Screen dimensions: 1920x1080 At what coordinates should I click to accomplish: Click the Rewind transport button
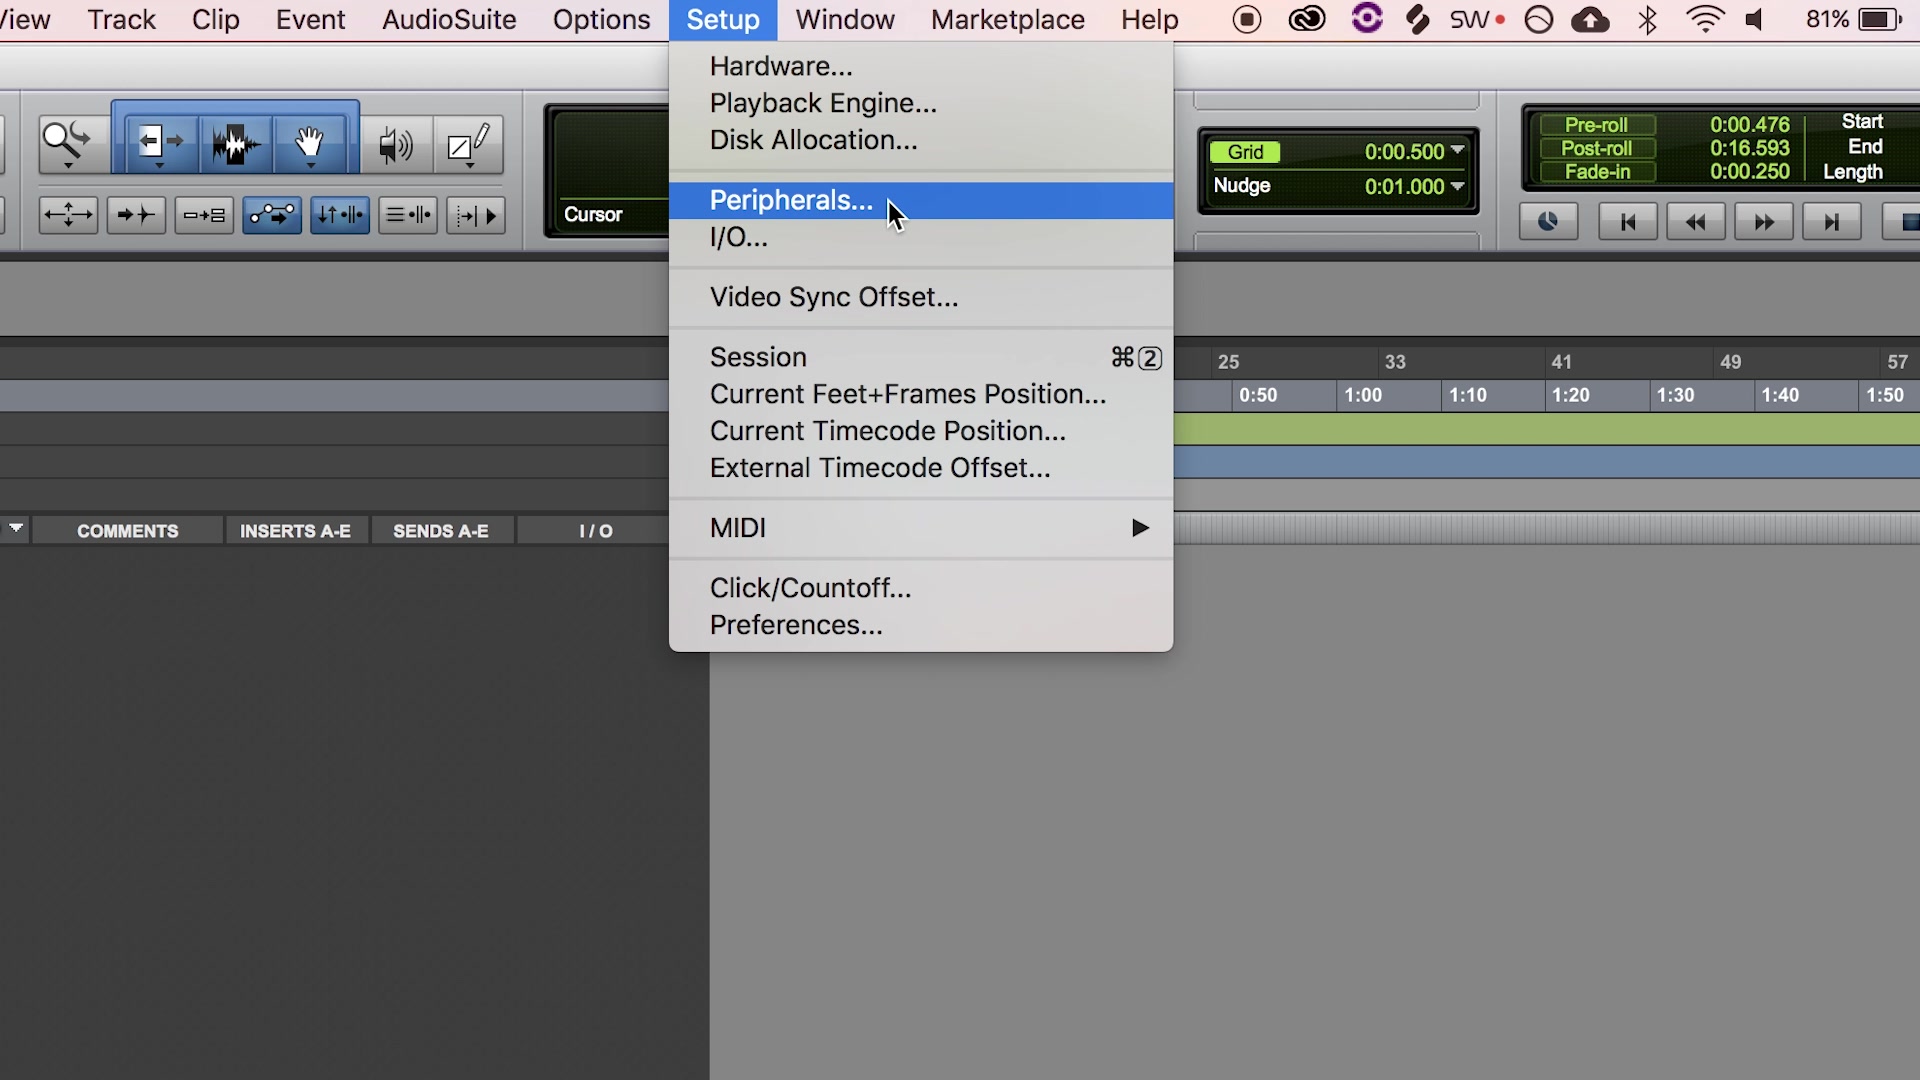pyautogui.click(x=1695, y=222)
